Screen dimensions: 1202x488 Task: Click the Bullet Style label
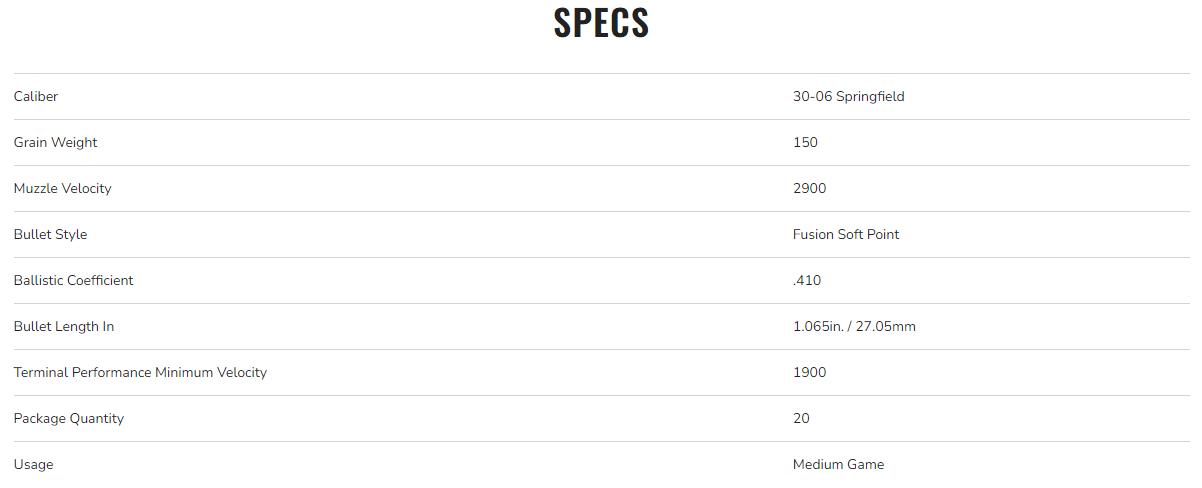tap(50, 235)
